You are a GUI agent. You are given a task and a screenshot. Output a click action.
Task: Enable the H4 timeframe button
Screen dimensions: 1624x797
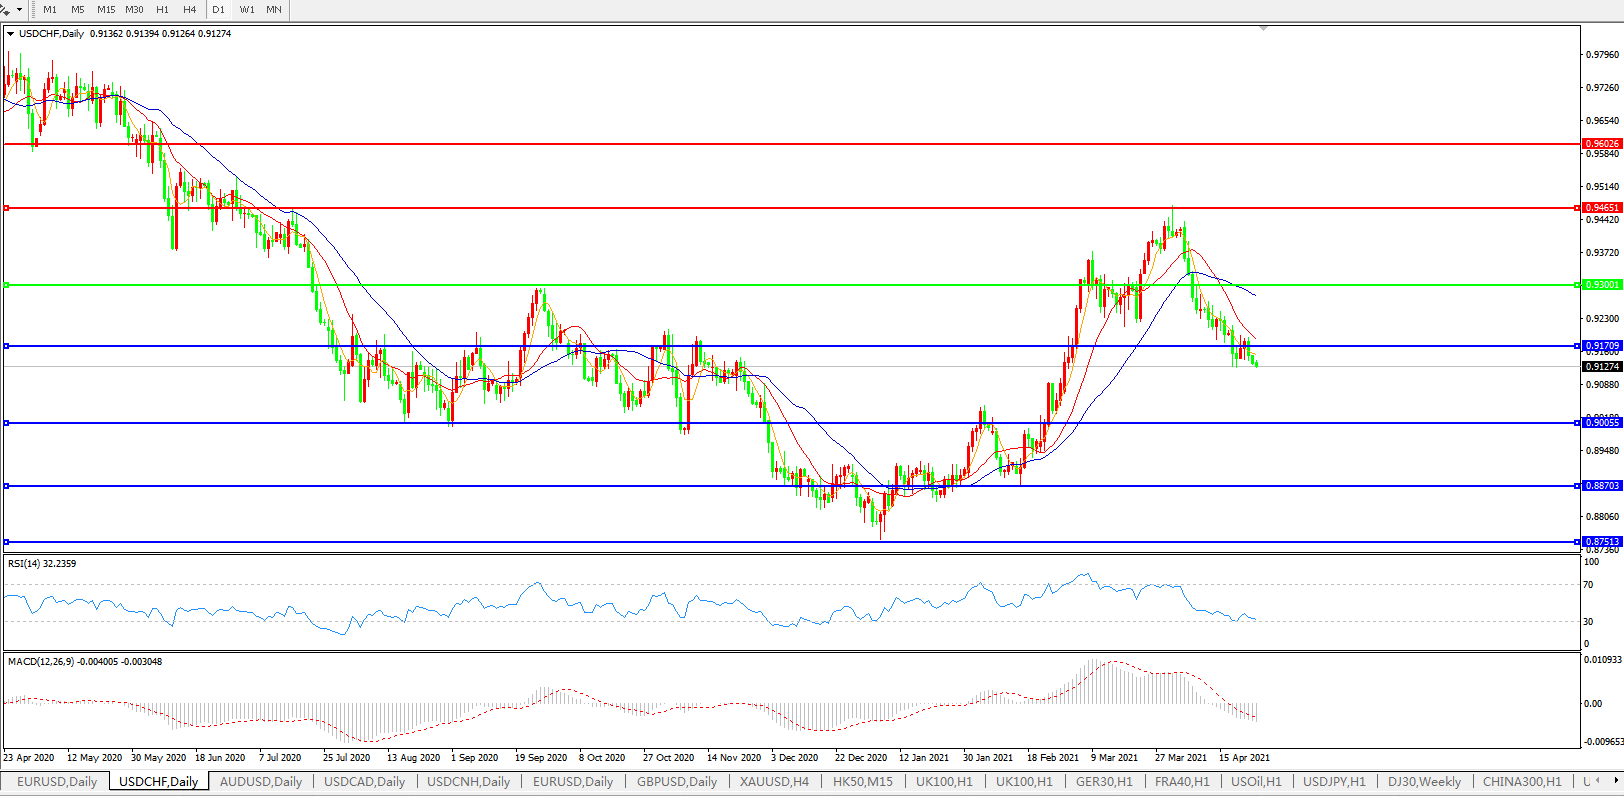189,10
